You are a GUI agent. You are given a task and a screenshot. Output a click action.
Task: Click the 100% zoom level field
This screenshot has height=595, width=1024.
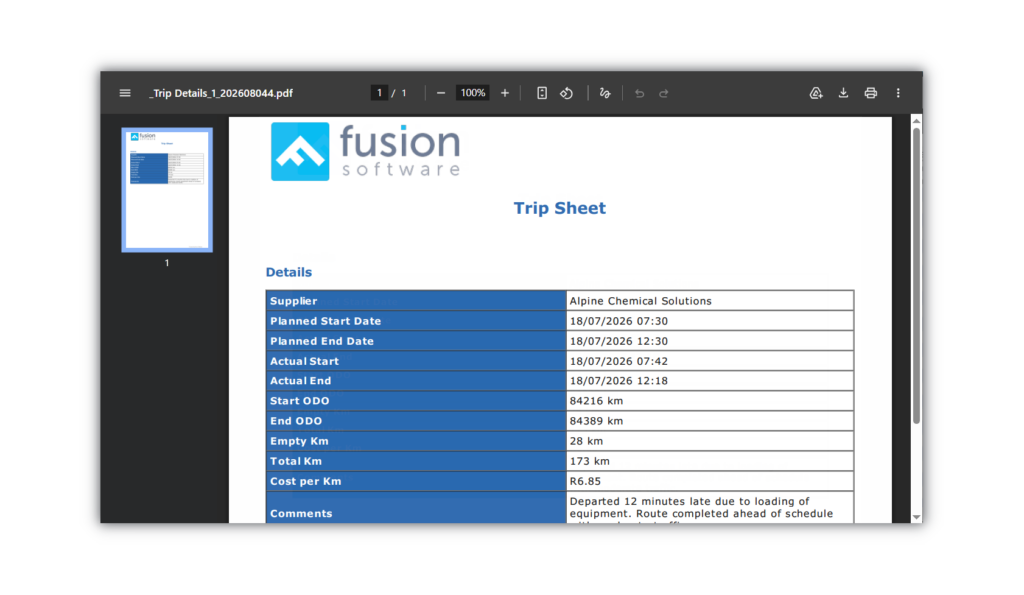click(473, 93)
